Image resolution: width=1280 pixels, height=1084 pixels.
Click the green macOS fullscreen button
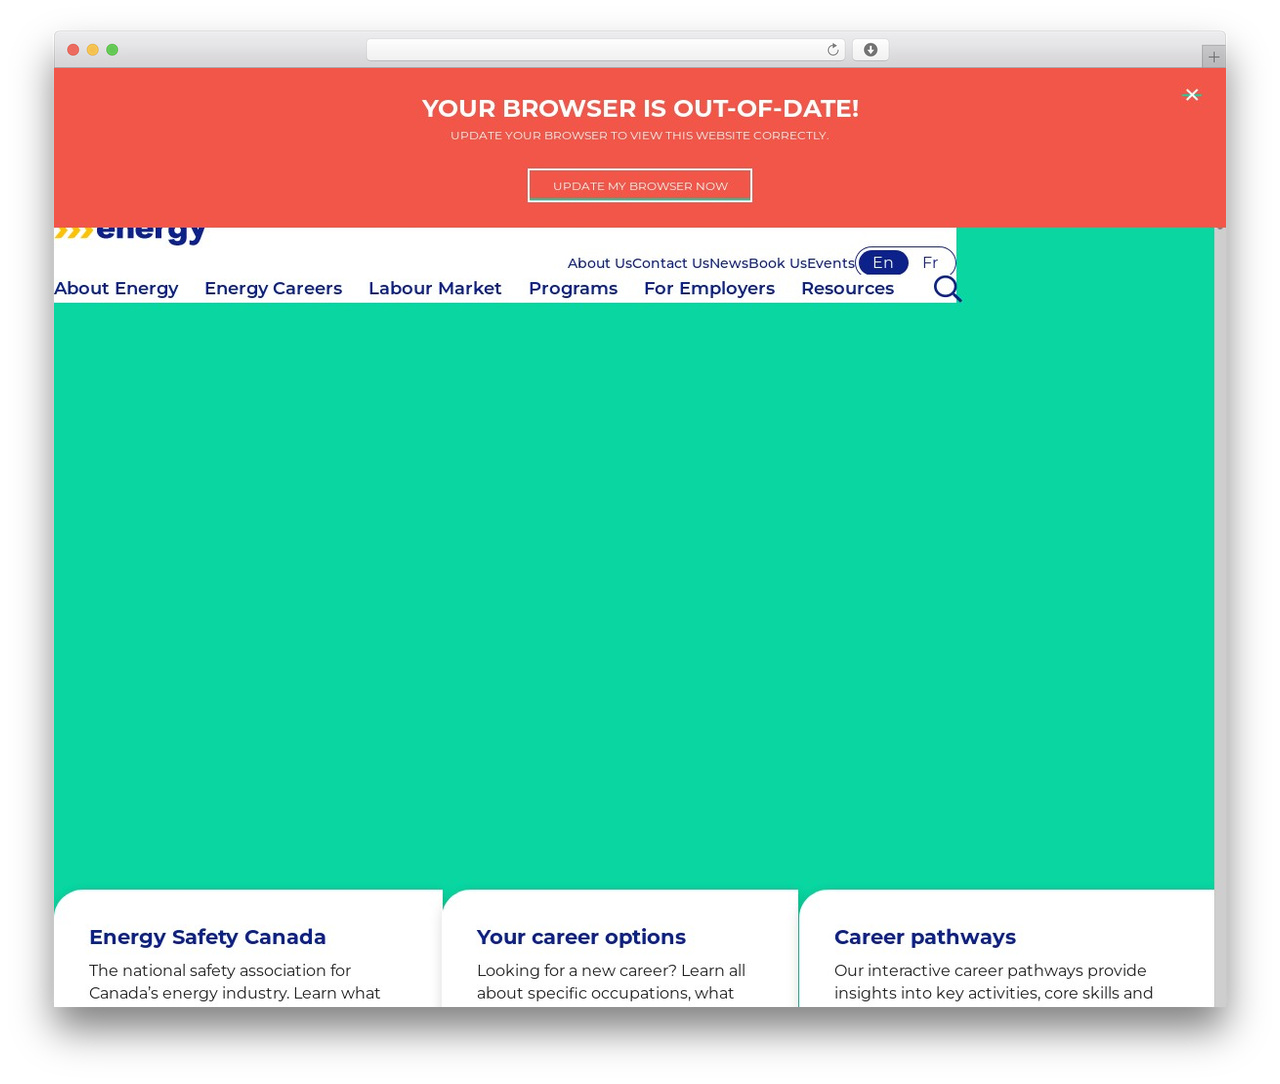pos(112,50)
